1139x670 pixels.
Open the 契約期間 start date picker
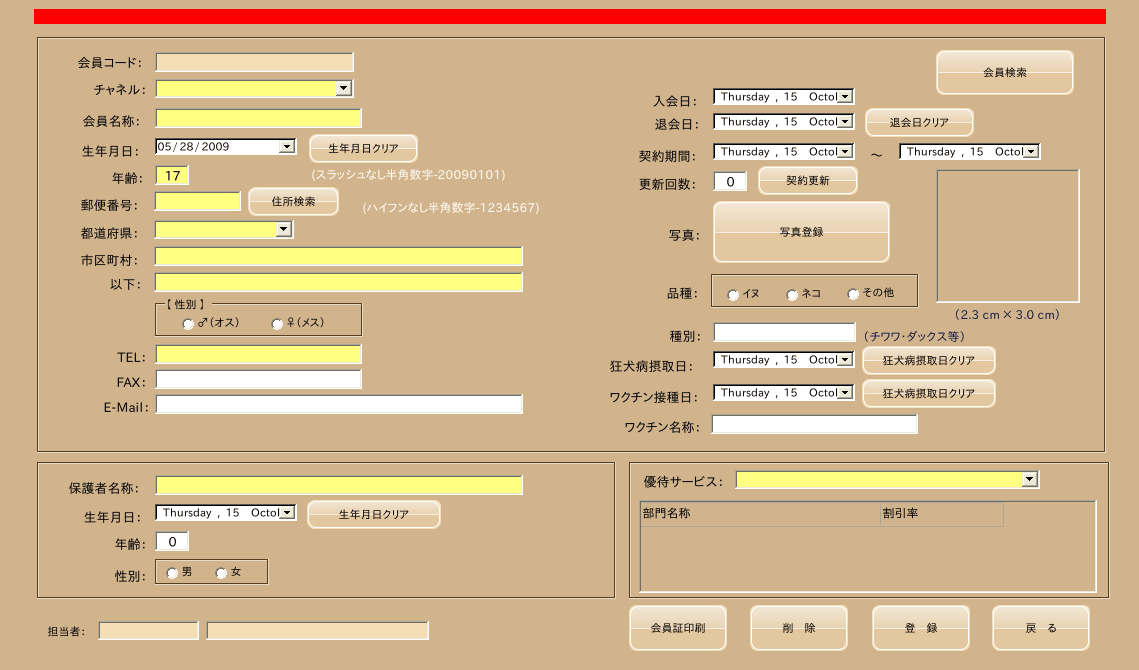pyautogui.click(x=845, y=152)
